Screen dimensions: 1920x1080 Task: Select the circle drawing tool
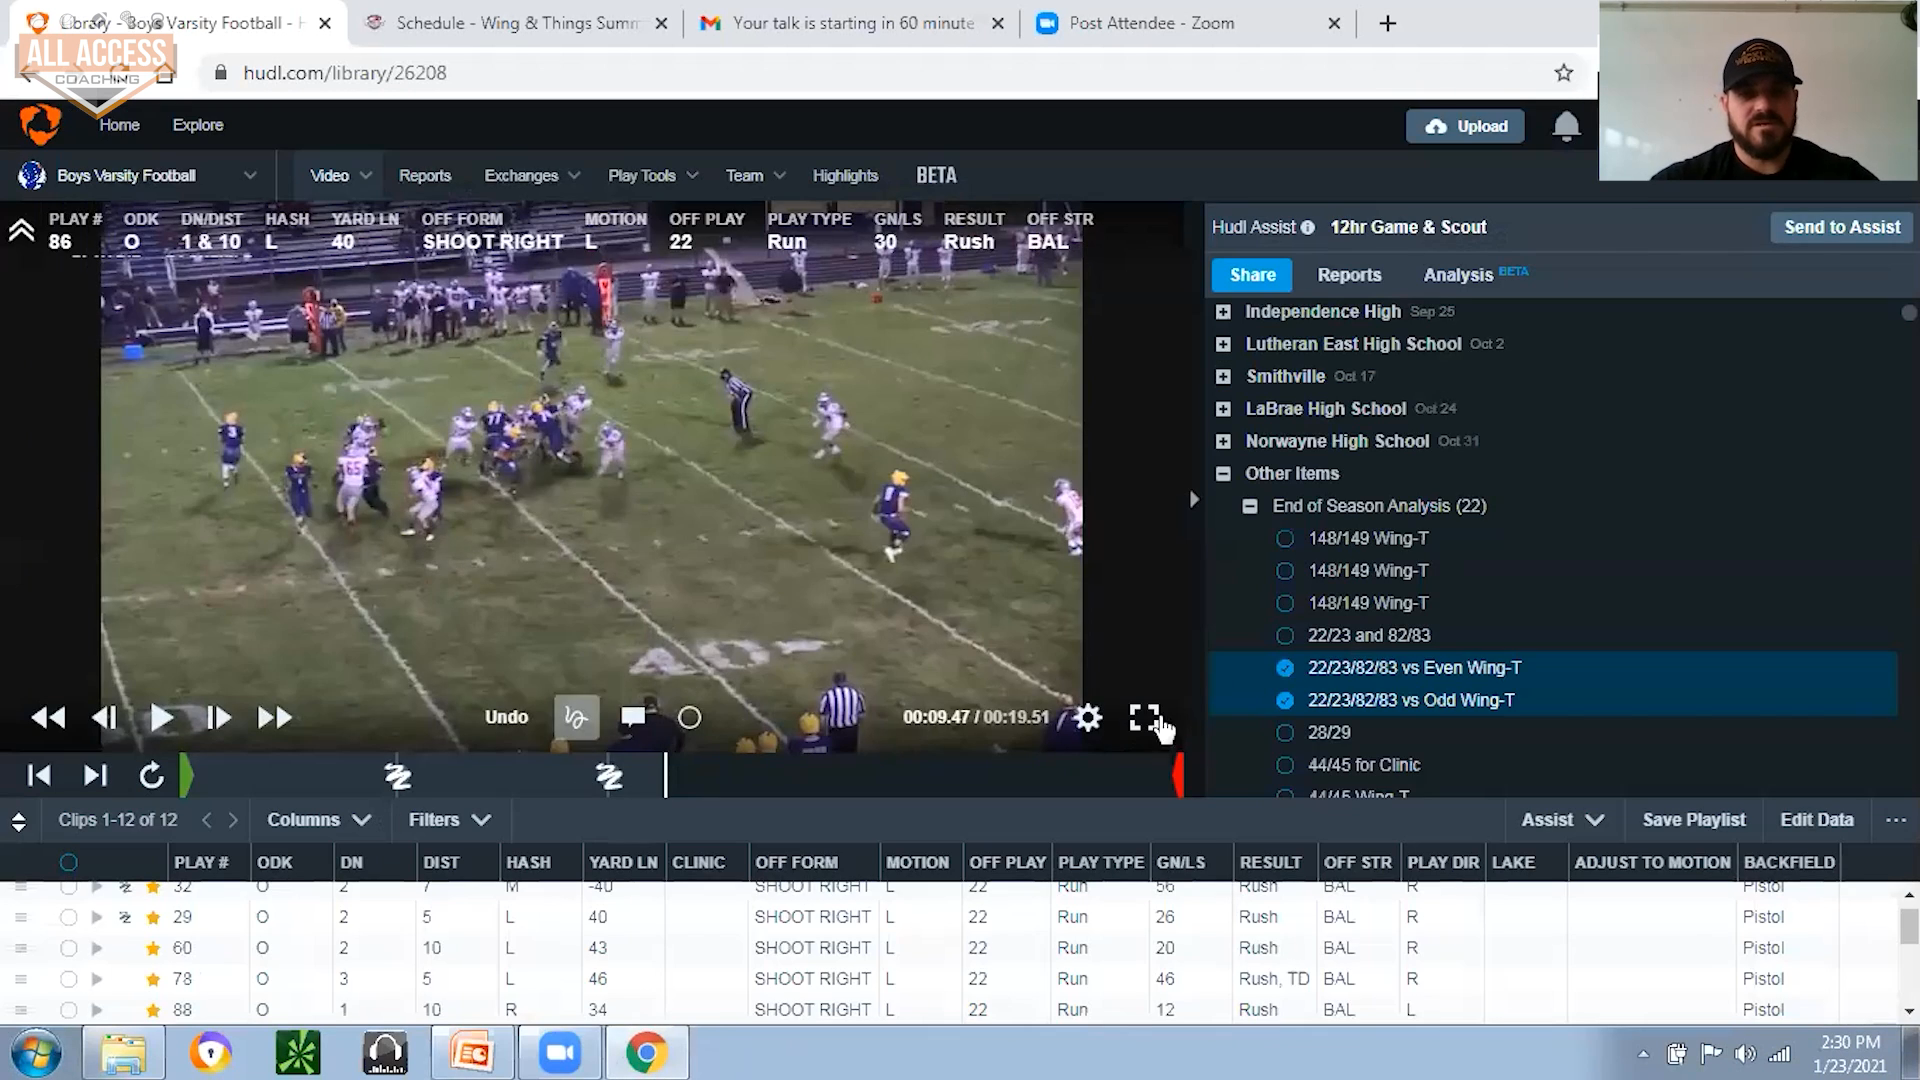point(690,717)
